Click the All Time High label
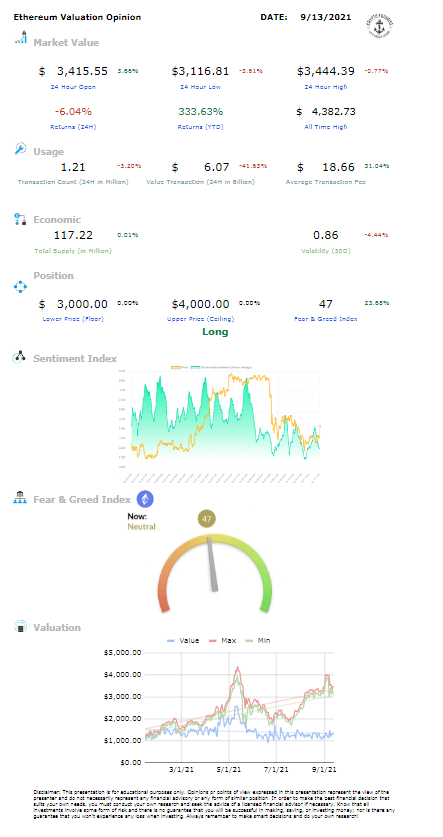This screenshot has width=443, height=837. pos(325,127)
